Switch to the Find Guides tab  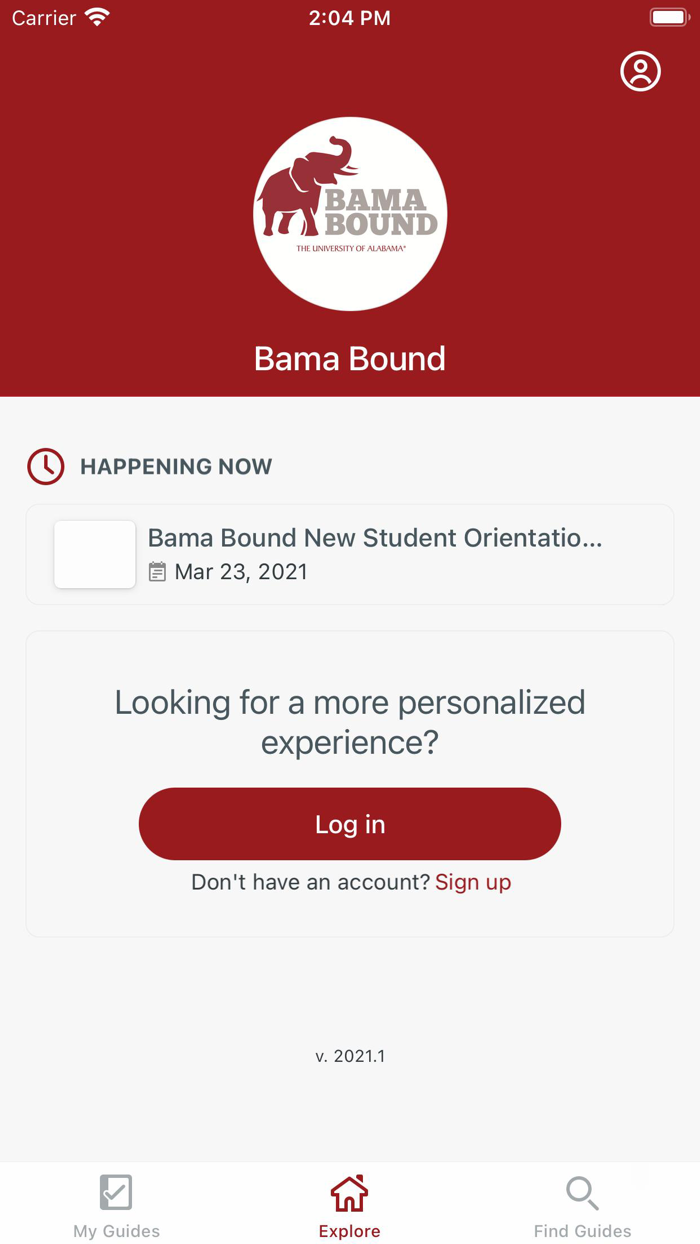coord(582,1204)
